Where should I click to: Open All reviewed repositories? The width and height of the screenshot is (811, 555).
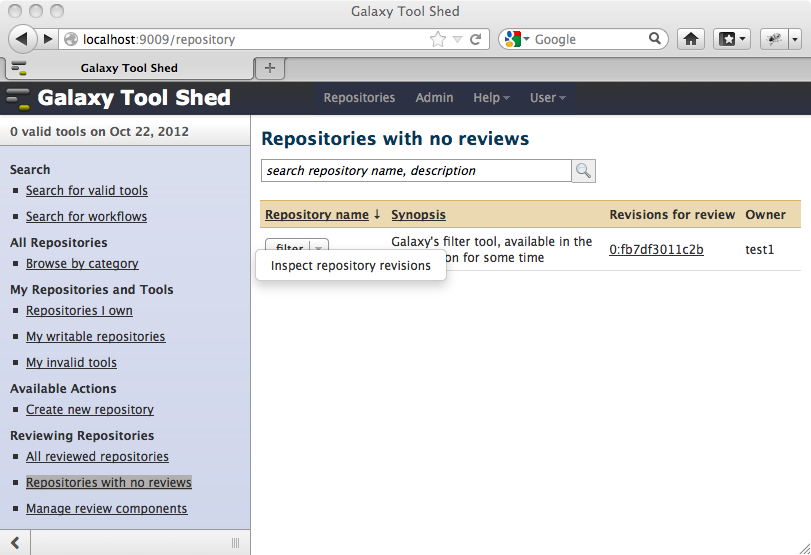tap(97, 456)
